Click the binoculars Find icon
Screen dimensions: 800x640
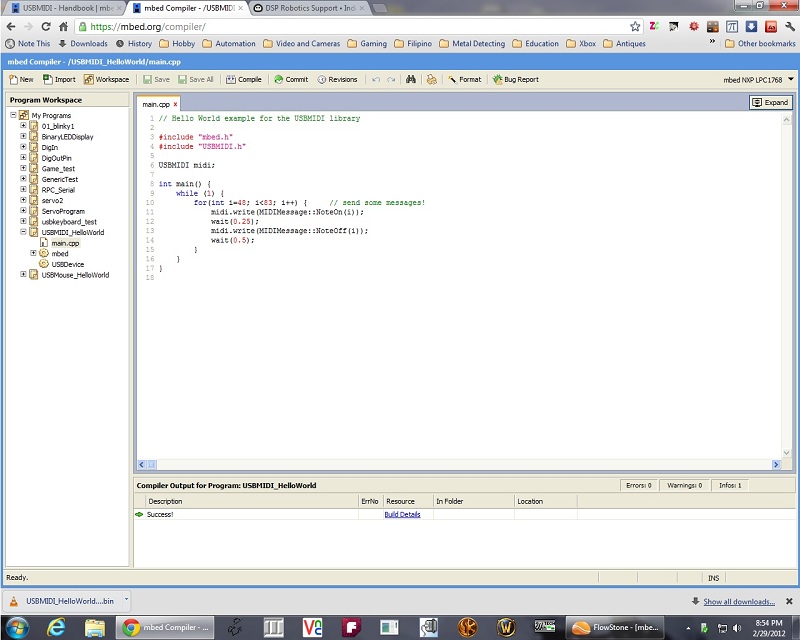[411, 79]
